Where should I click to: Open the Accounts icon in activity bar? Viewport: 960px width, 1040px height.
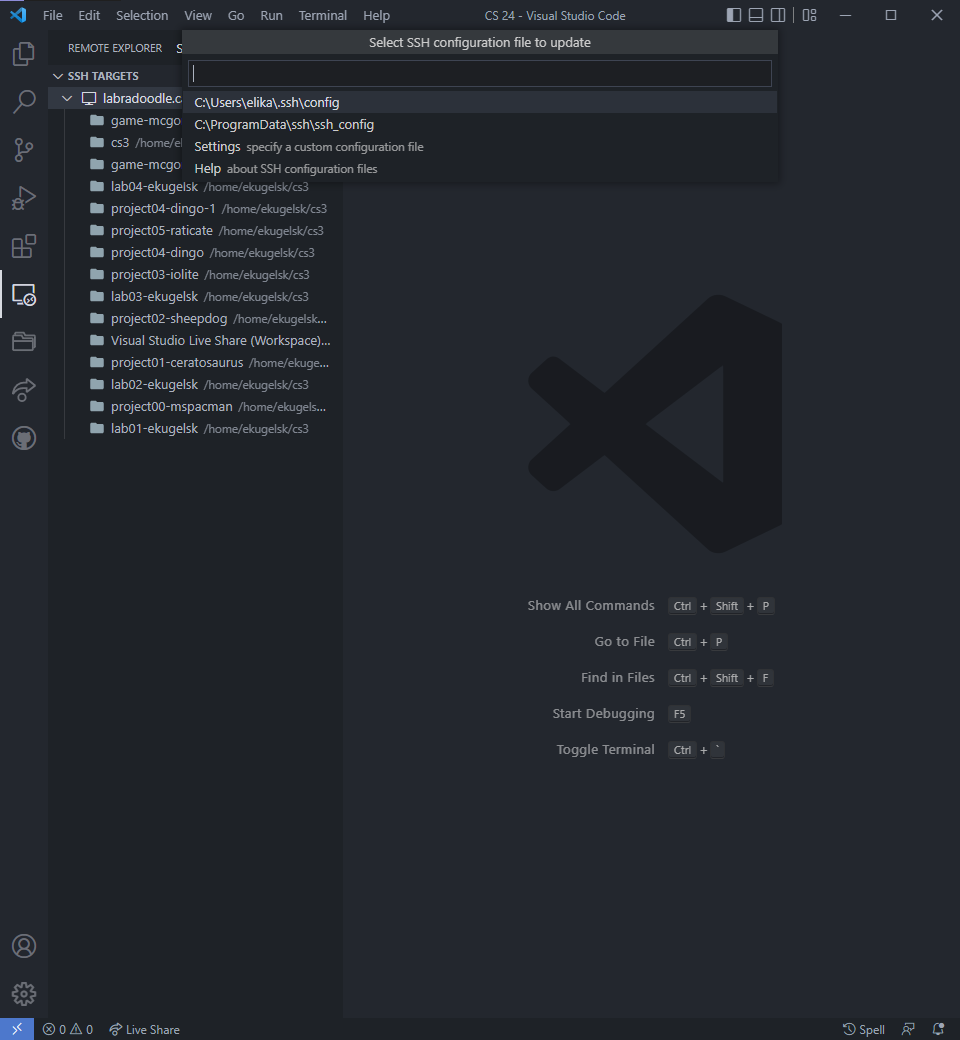pyautogui.click(x=24, y=946)
